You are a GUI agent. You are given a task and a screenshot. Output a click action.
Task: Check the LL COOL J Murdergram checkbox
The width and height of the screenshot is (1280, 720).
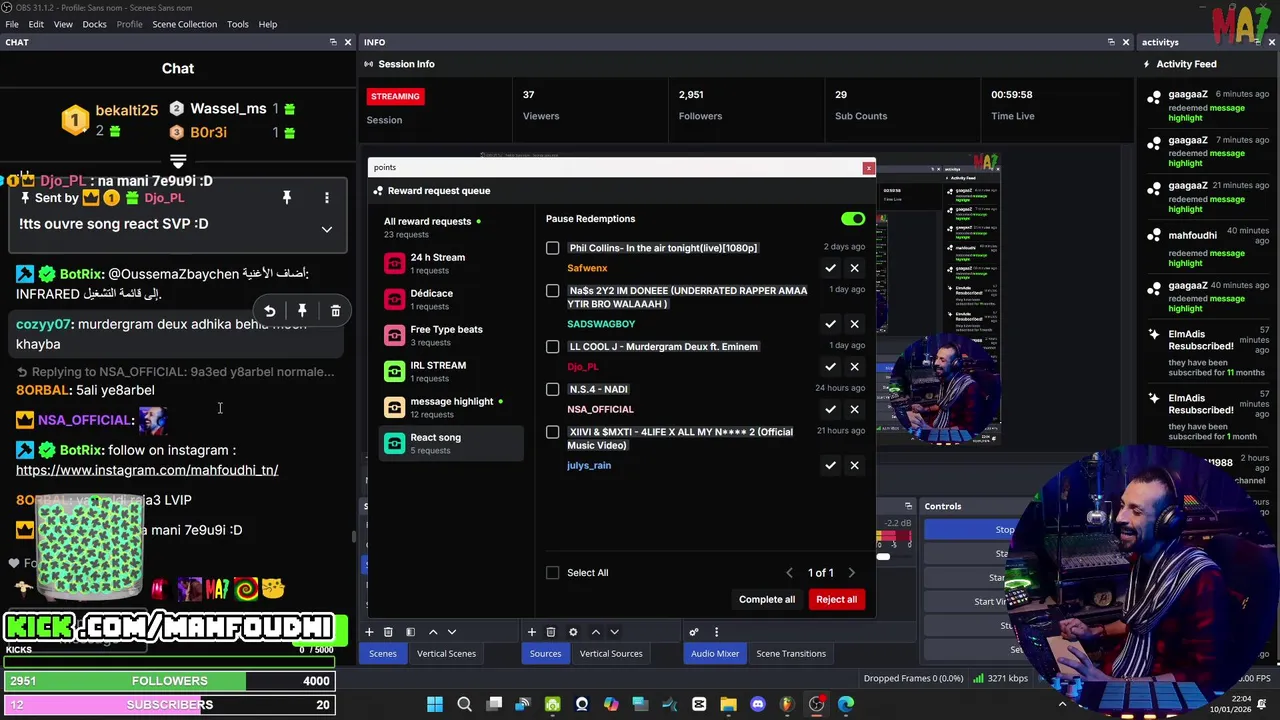click(553, 347)
